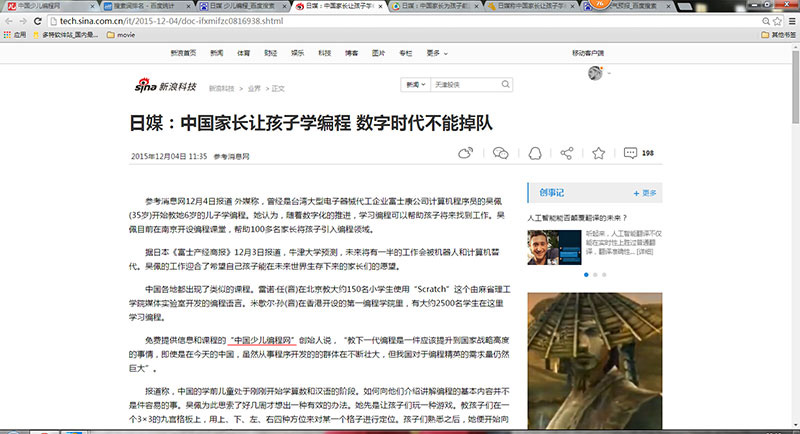800x434 pixels.
Task: Open 娱乐 in navigation bar
Action: (x=297, y=53)
